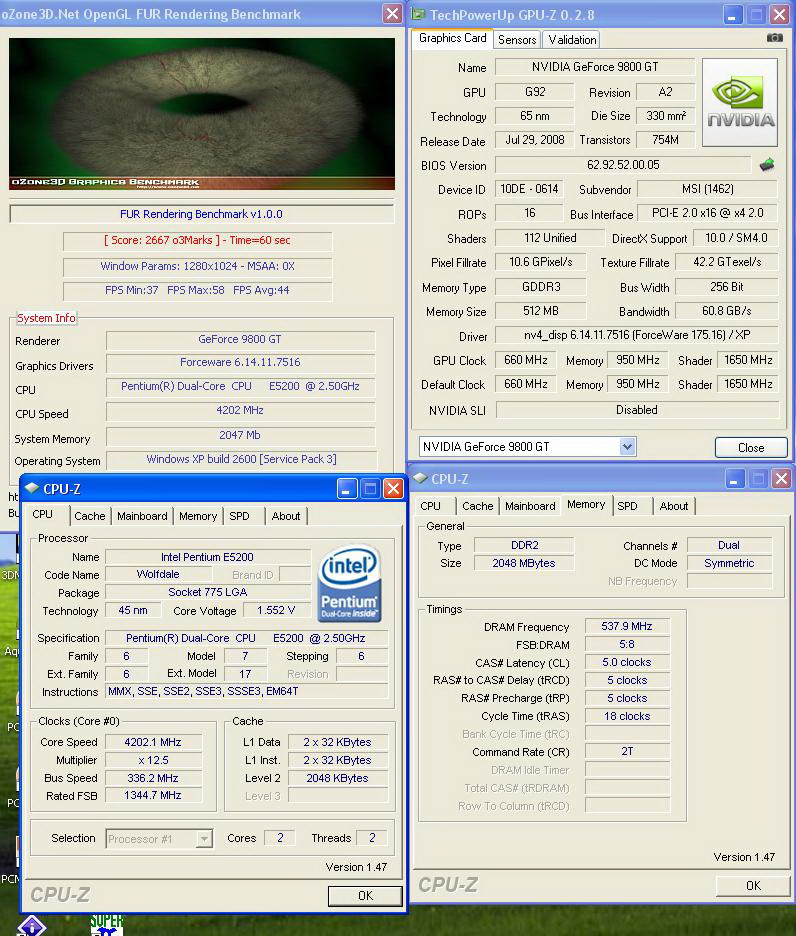
Task: Click the FSB:DRAM 5:8 value
Action: (x=626, y=644)
